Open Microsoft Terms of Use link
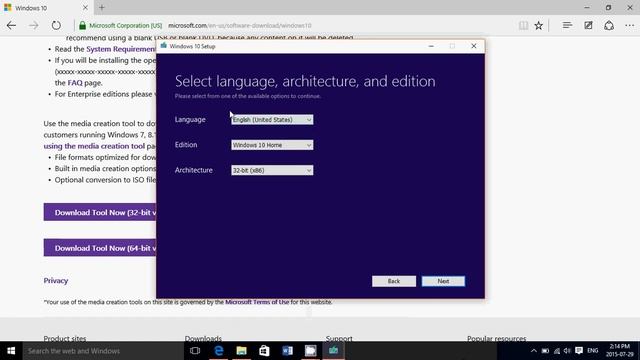The height and width of the screenshot is (360, 640). [x=257, y=302]
